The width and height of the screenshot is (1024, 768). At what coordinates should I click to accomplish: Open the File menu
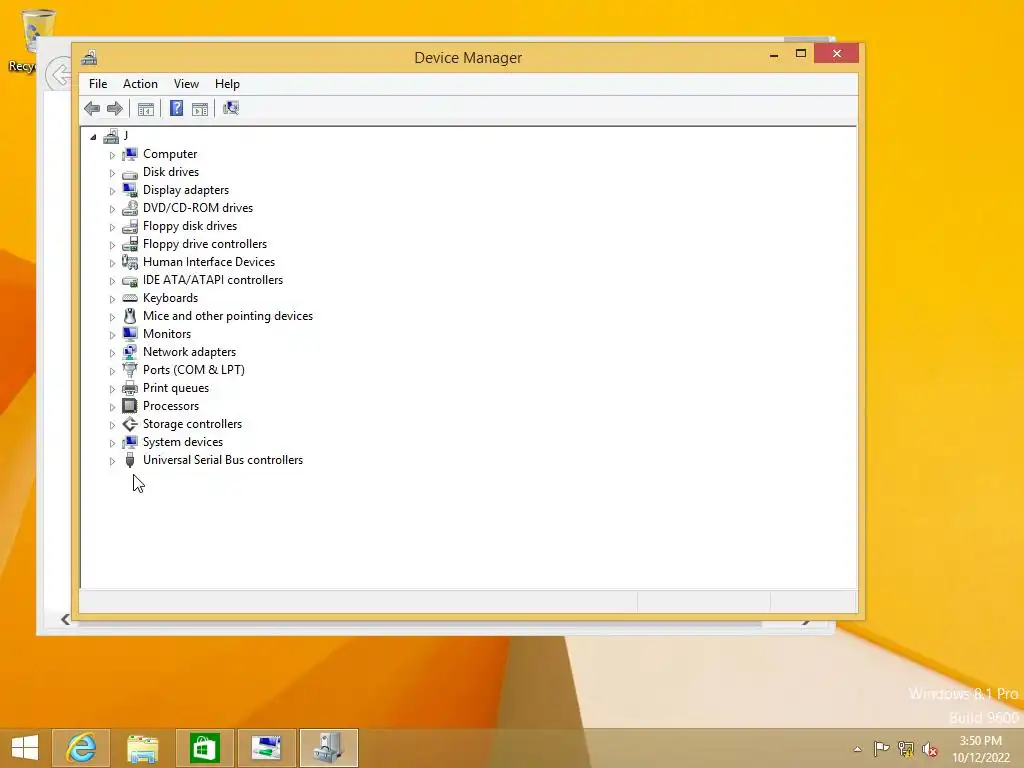click(98, 84)
